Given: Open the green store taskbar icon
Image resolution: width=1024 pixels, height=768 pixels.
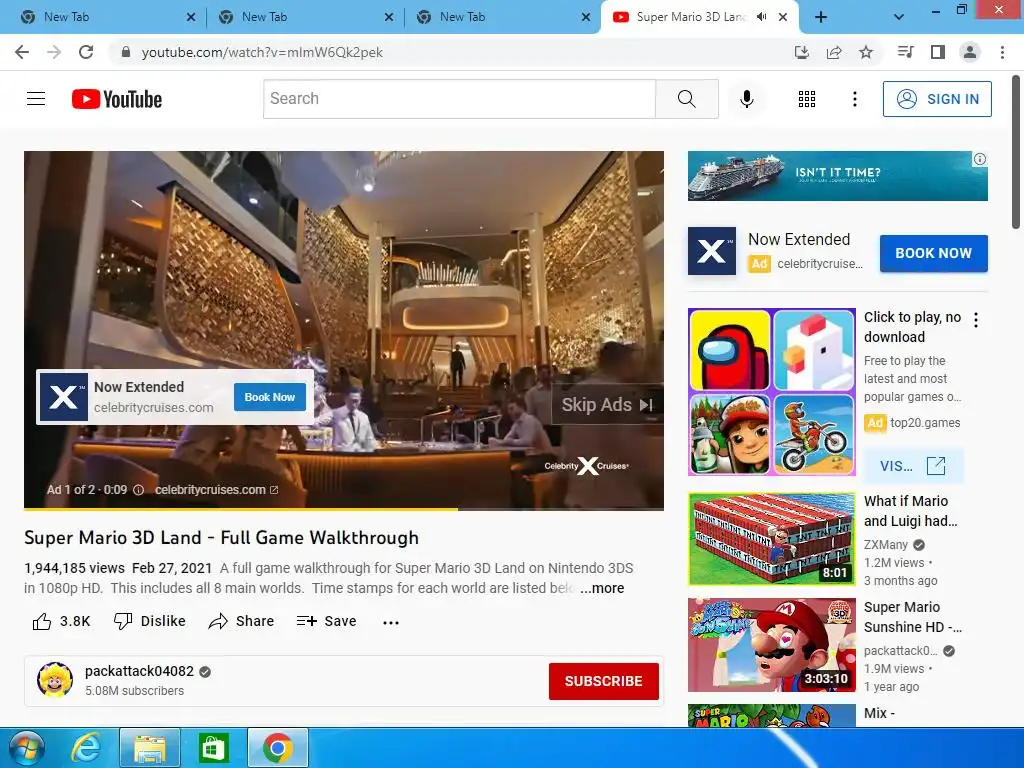Looking at the screenshot, I should pos(214,748).
